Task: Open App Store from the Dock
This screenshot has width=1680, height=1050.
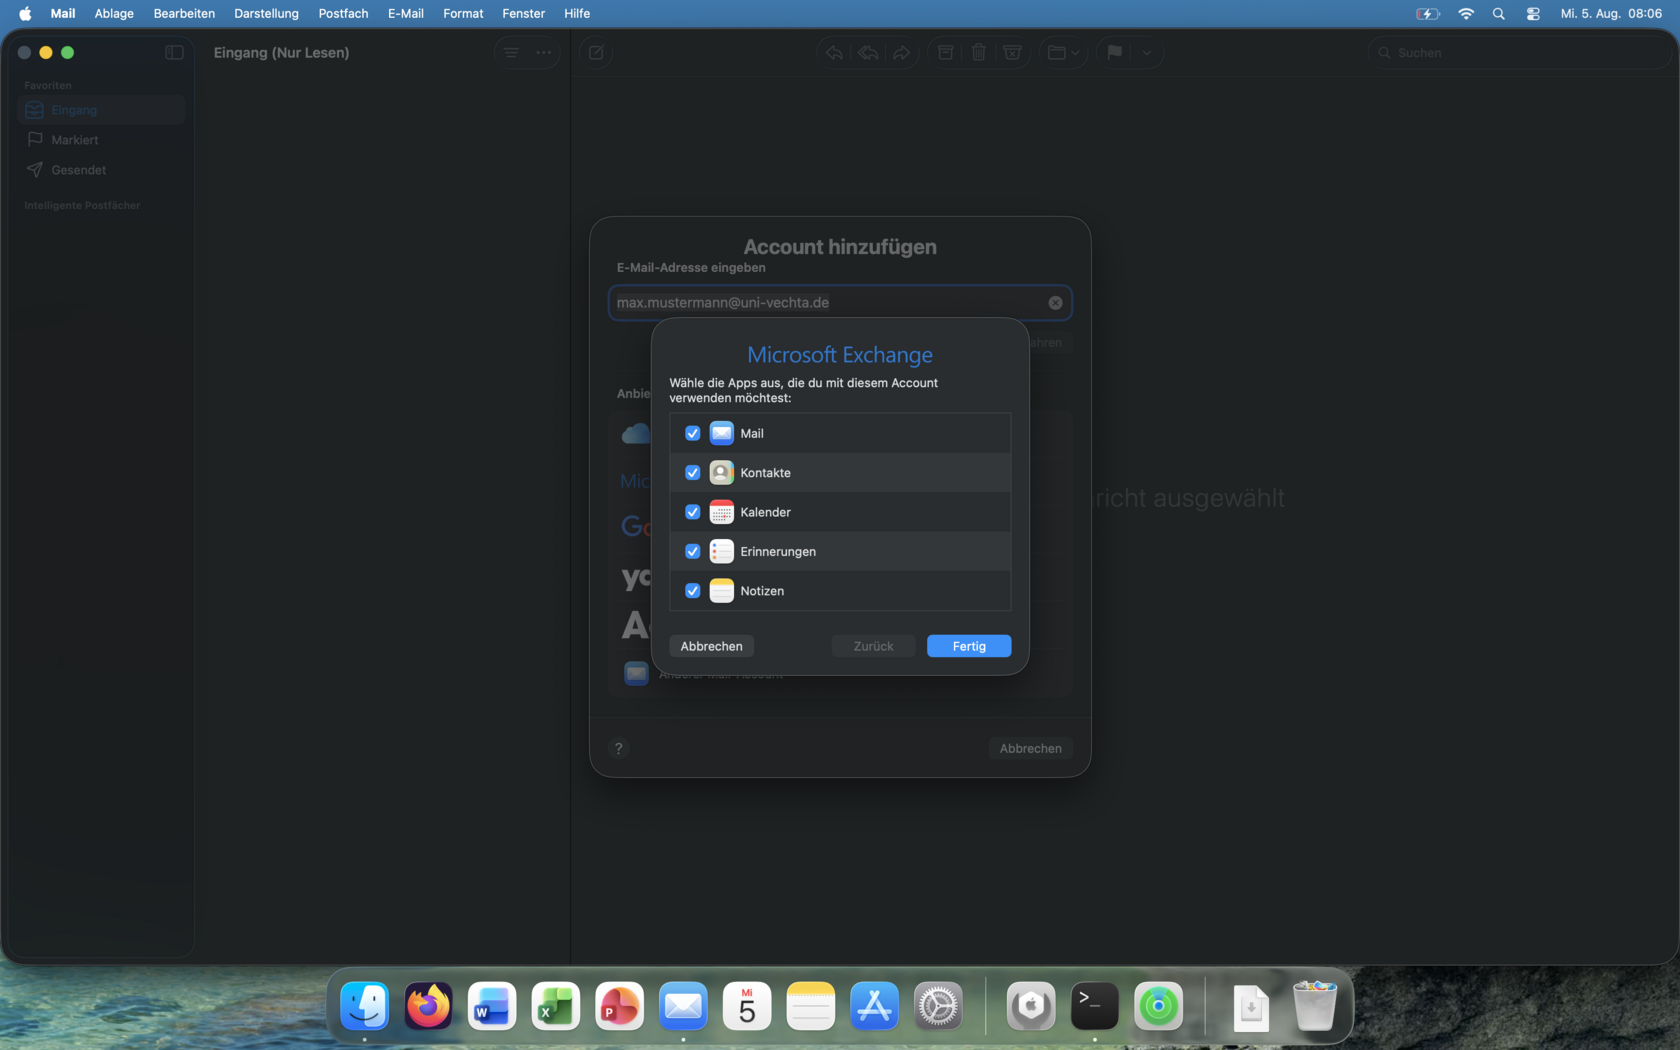Action: (x=874, y=1005)
